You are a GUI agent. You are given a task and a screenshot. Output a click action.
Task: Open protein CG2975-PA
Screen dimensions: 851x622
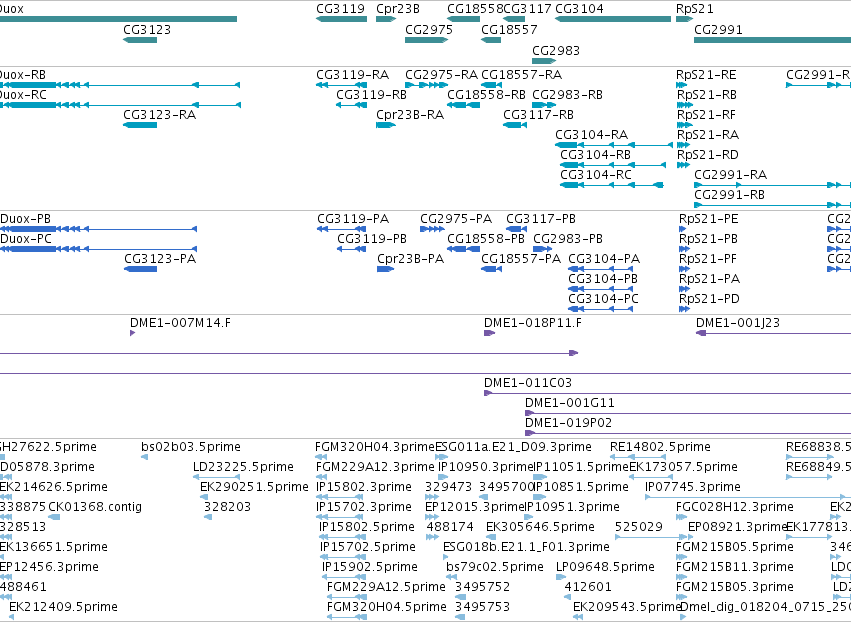click(456, 219)
